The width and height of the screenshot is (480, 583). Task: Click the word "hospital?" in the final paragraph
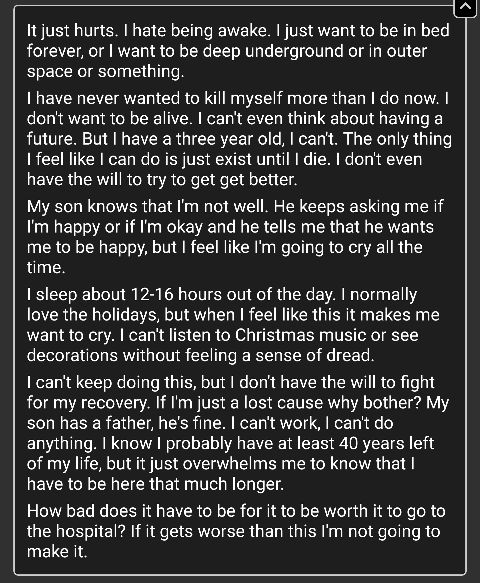coord(91,531)
